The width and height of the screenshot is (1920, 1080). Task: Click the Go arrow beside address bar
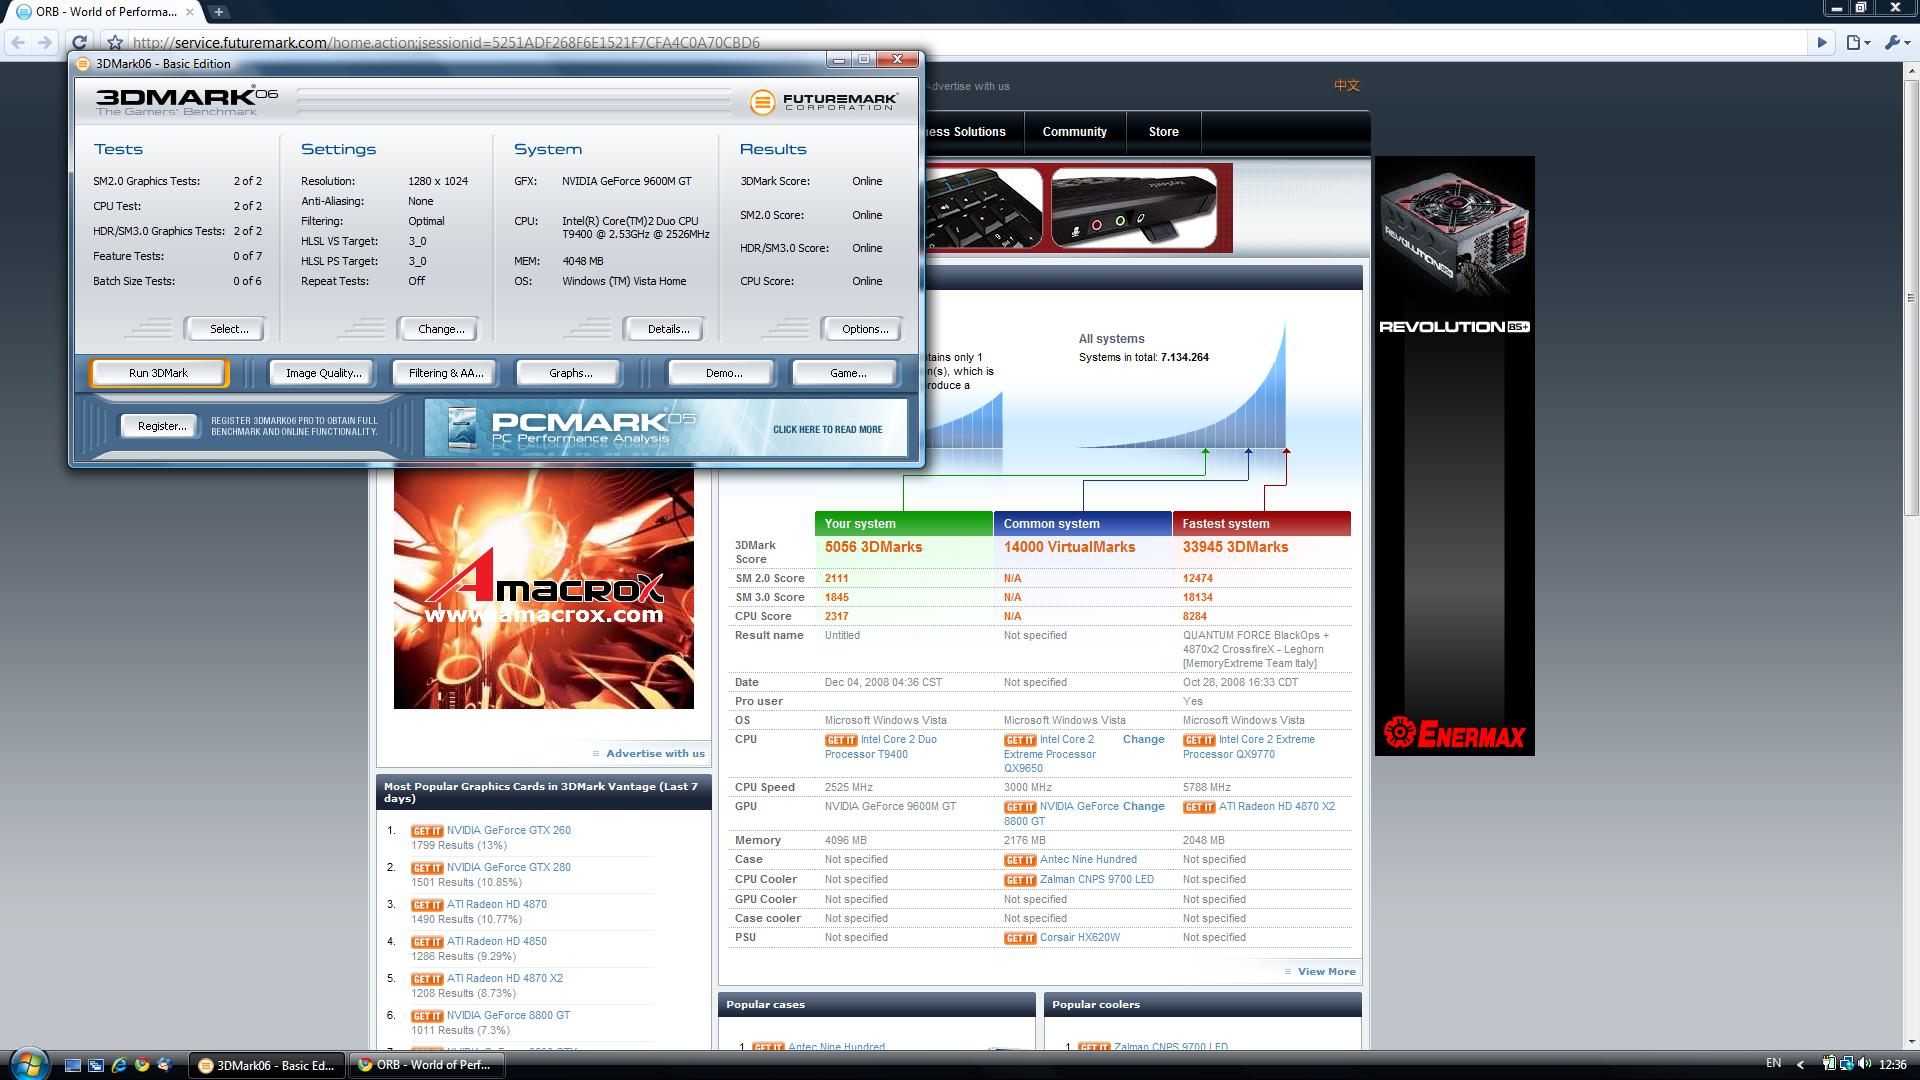pyautogui.click(x=1822, y=42)
